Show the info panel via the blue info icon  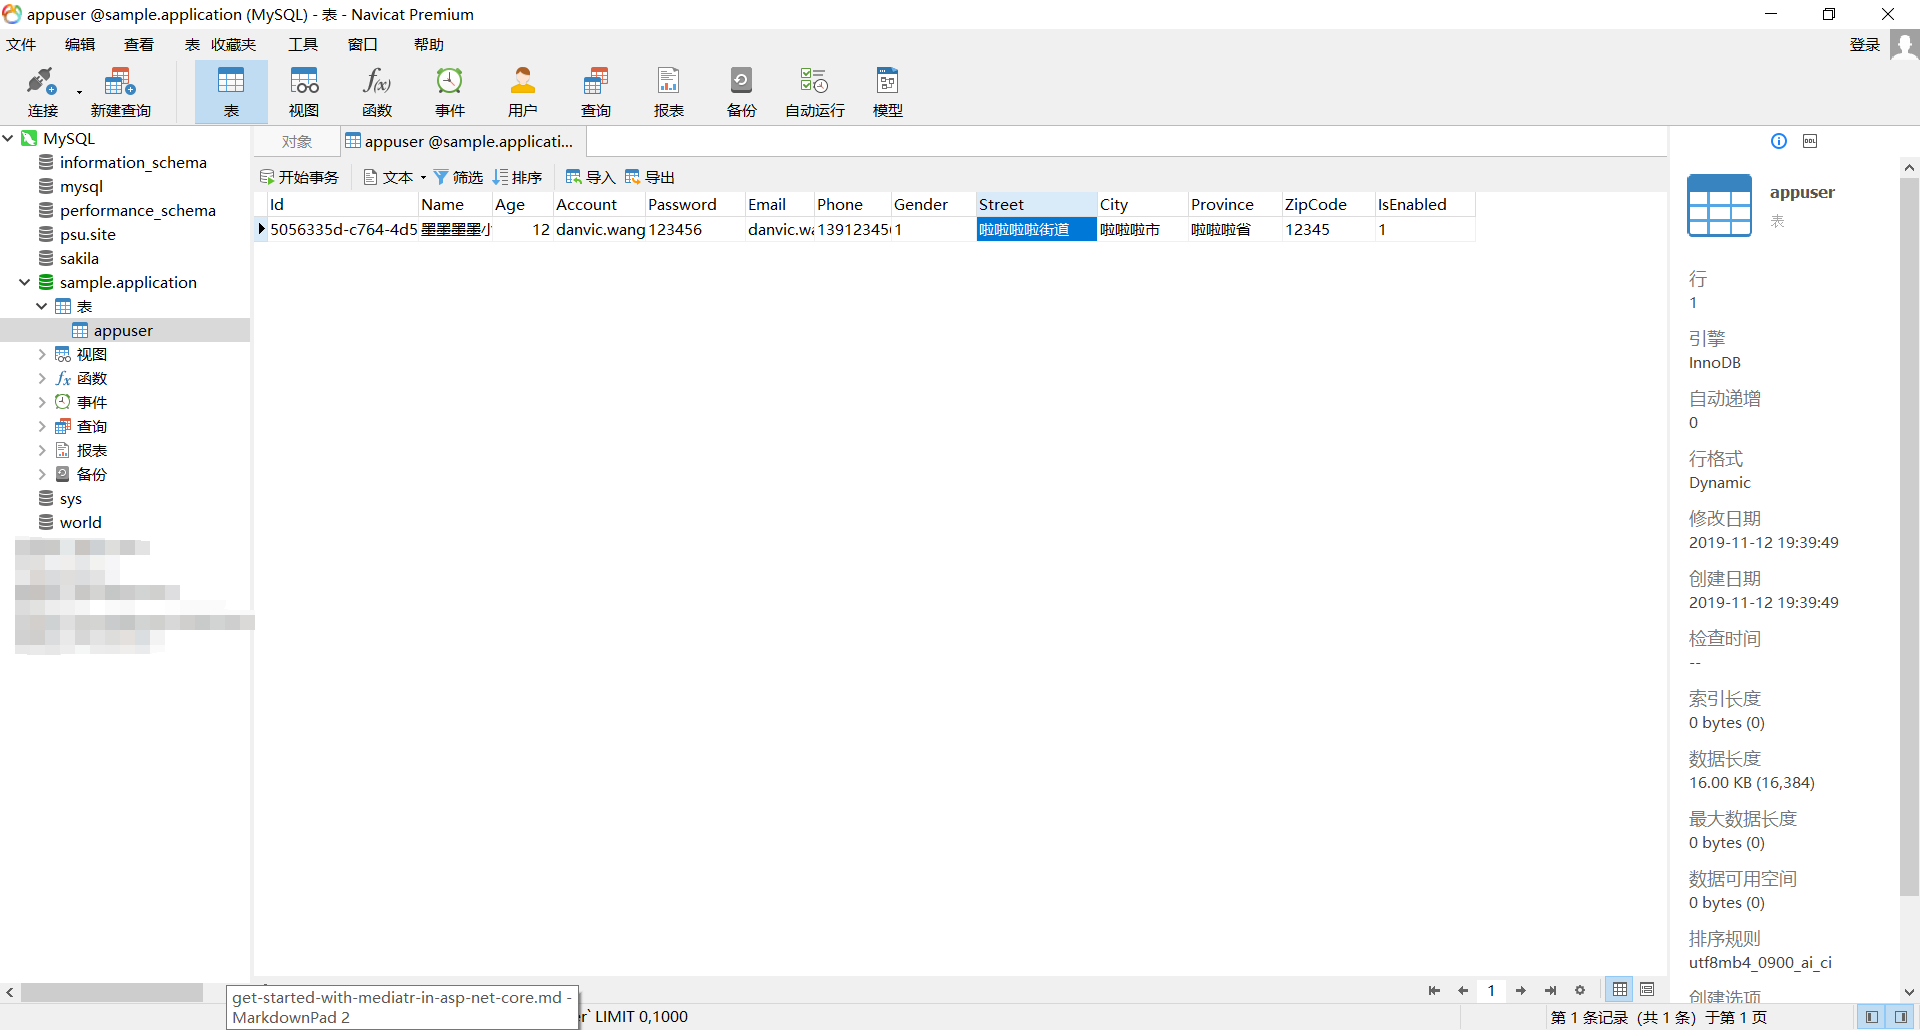pos(1779,141)
